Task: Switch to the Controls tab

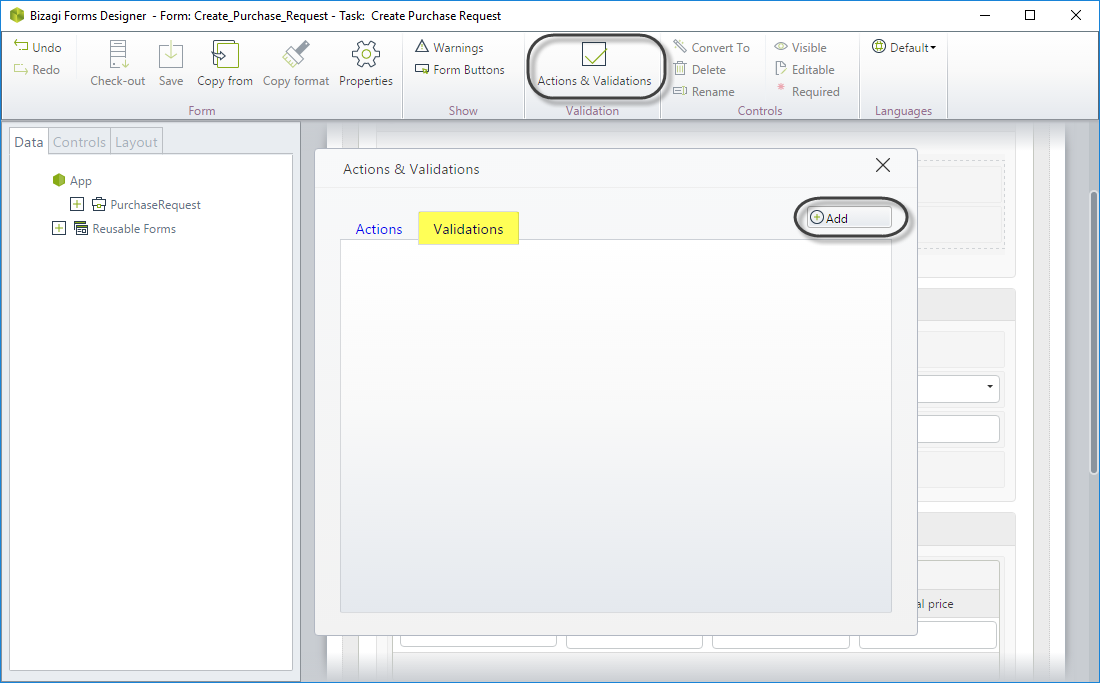Action: coord(79,142)
